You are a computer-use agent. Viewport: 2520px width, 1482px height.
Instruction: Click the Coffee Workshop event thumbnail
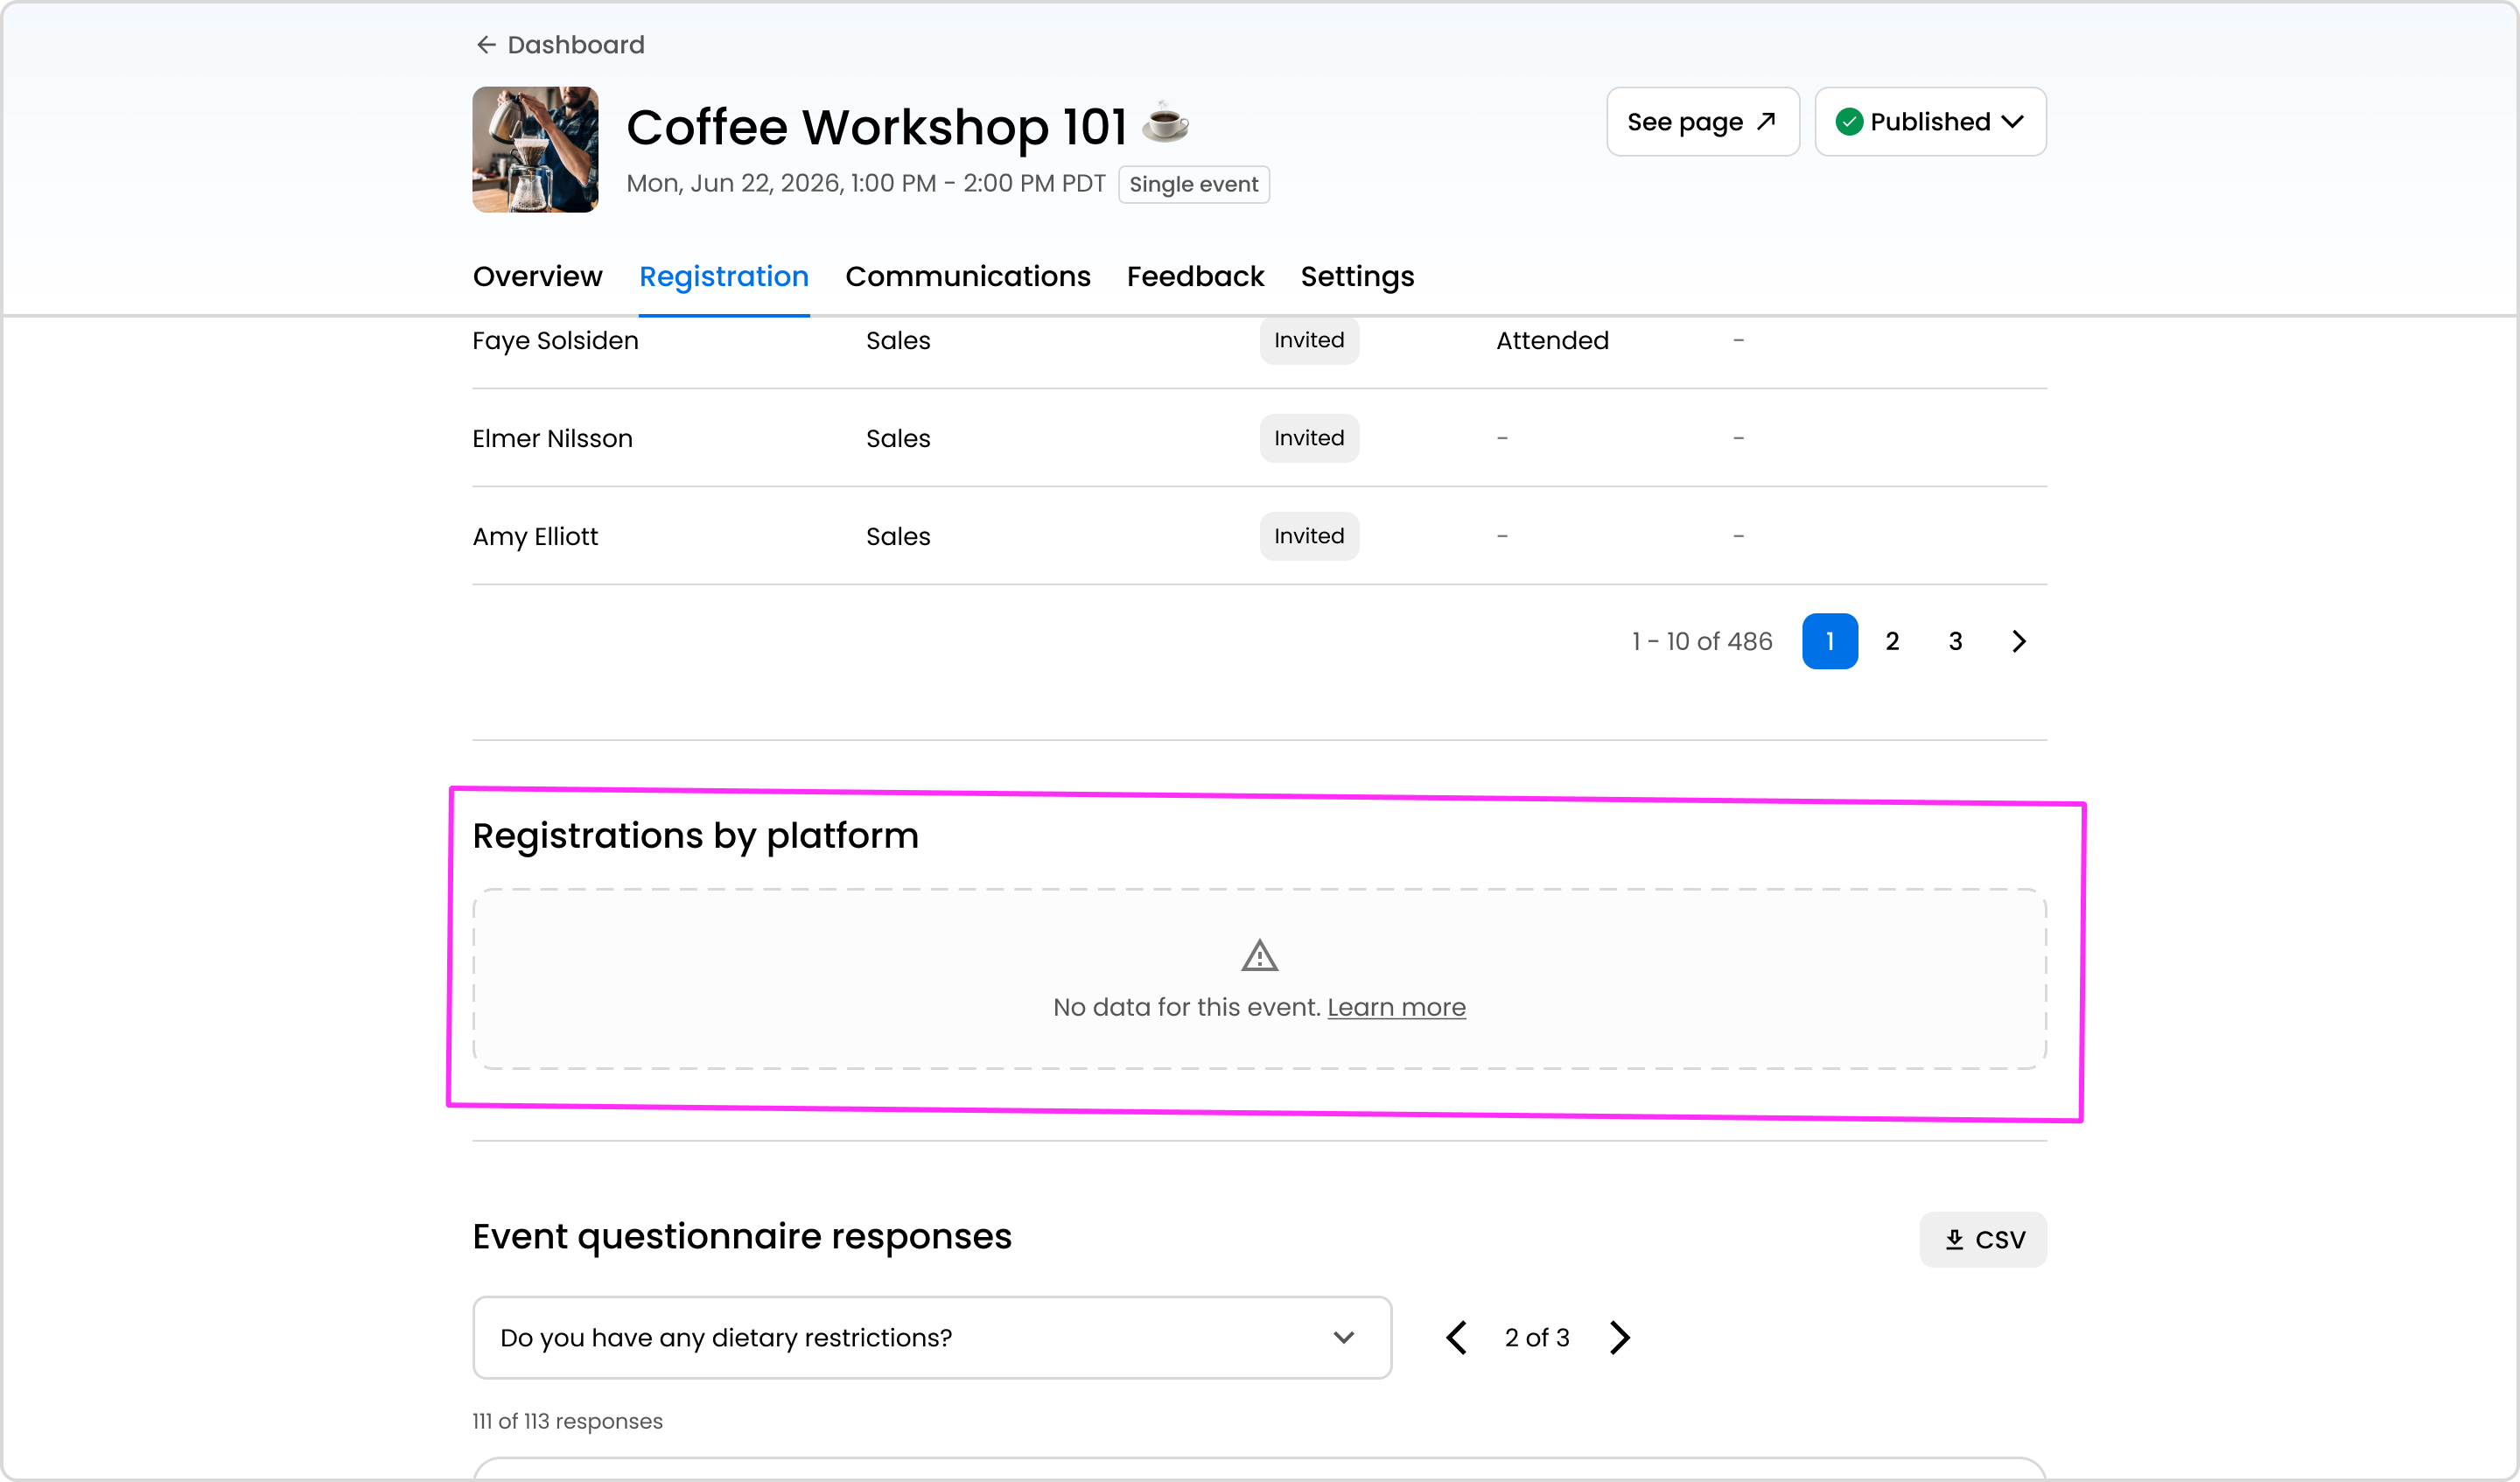click(x=535, y=149)
